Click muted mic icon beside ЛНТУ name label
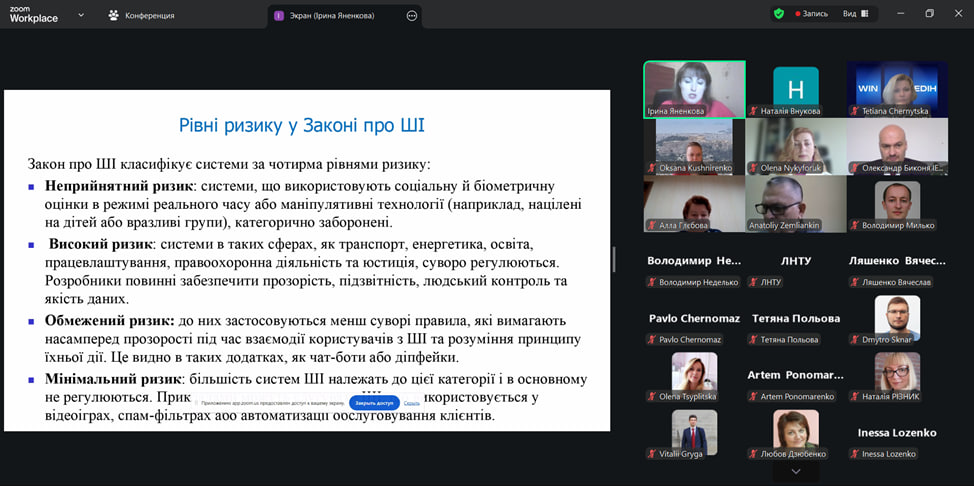This screenshot has height=486, width=974. click(753, 282)
